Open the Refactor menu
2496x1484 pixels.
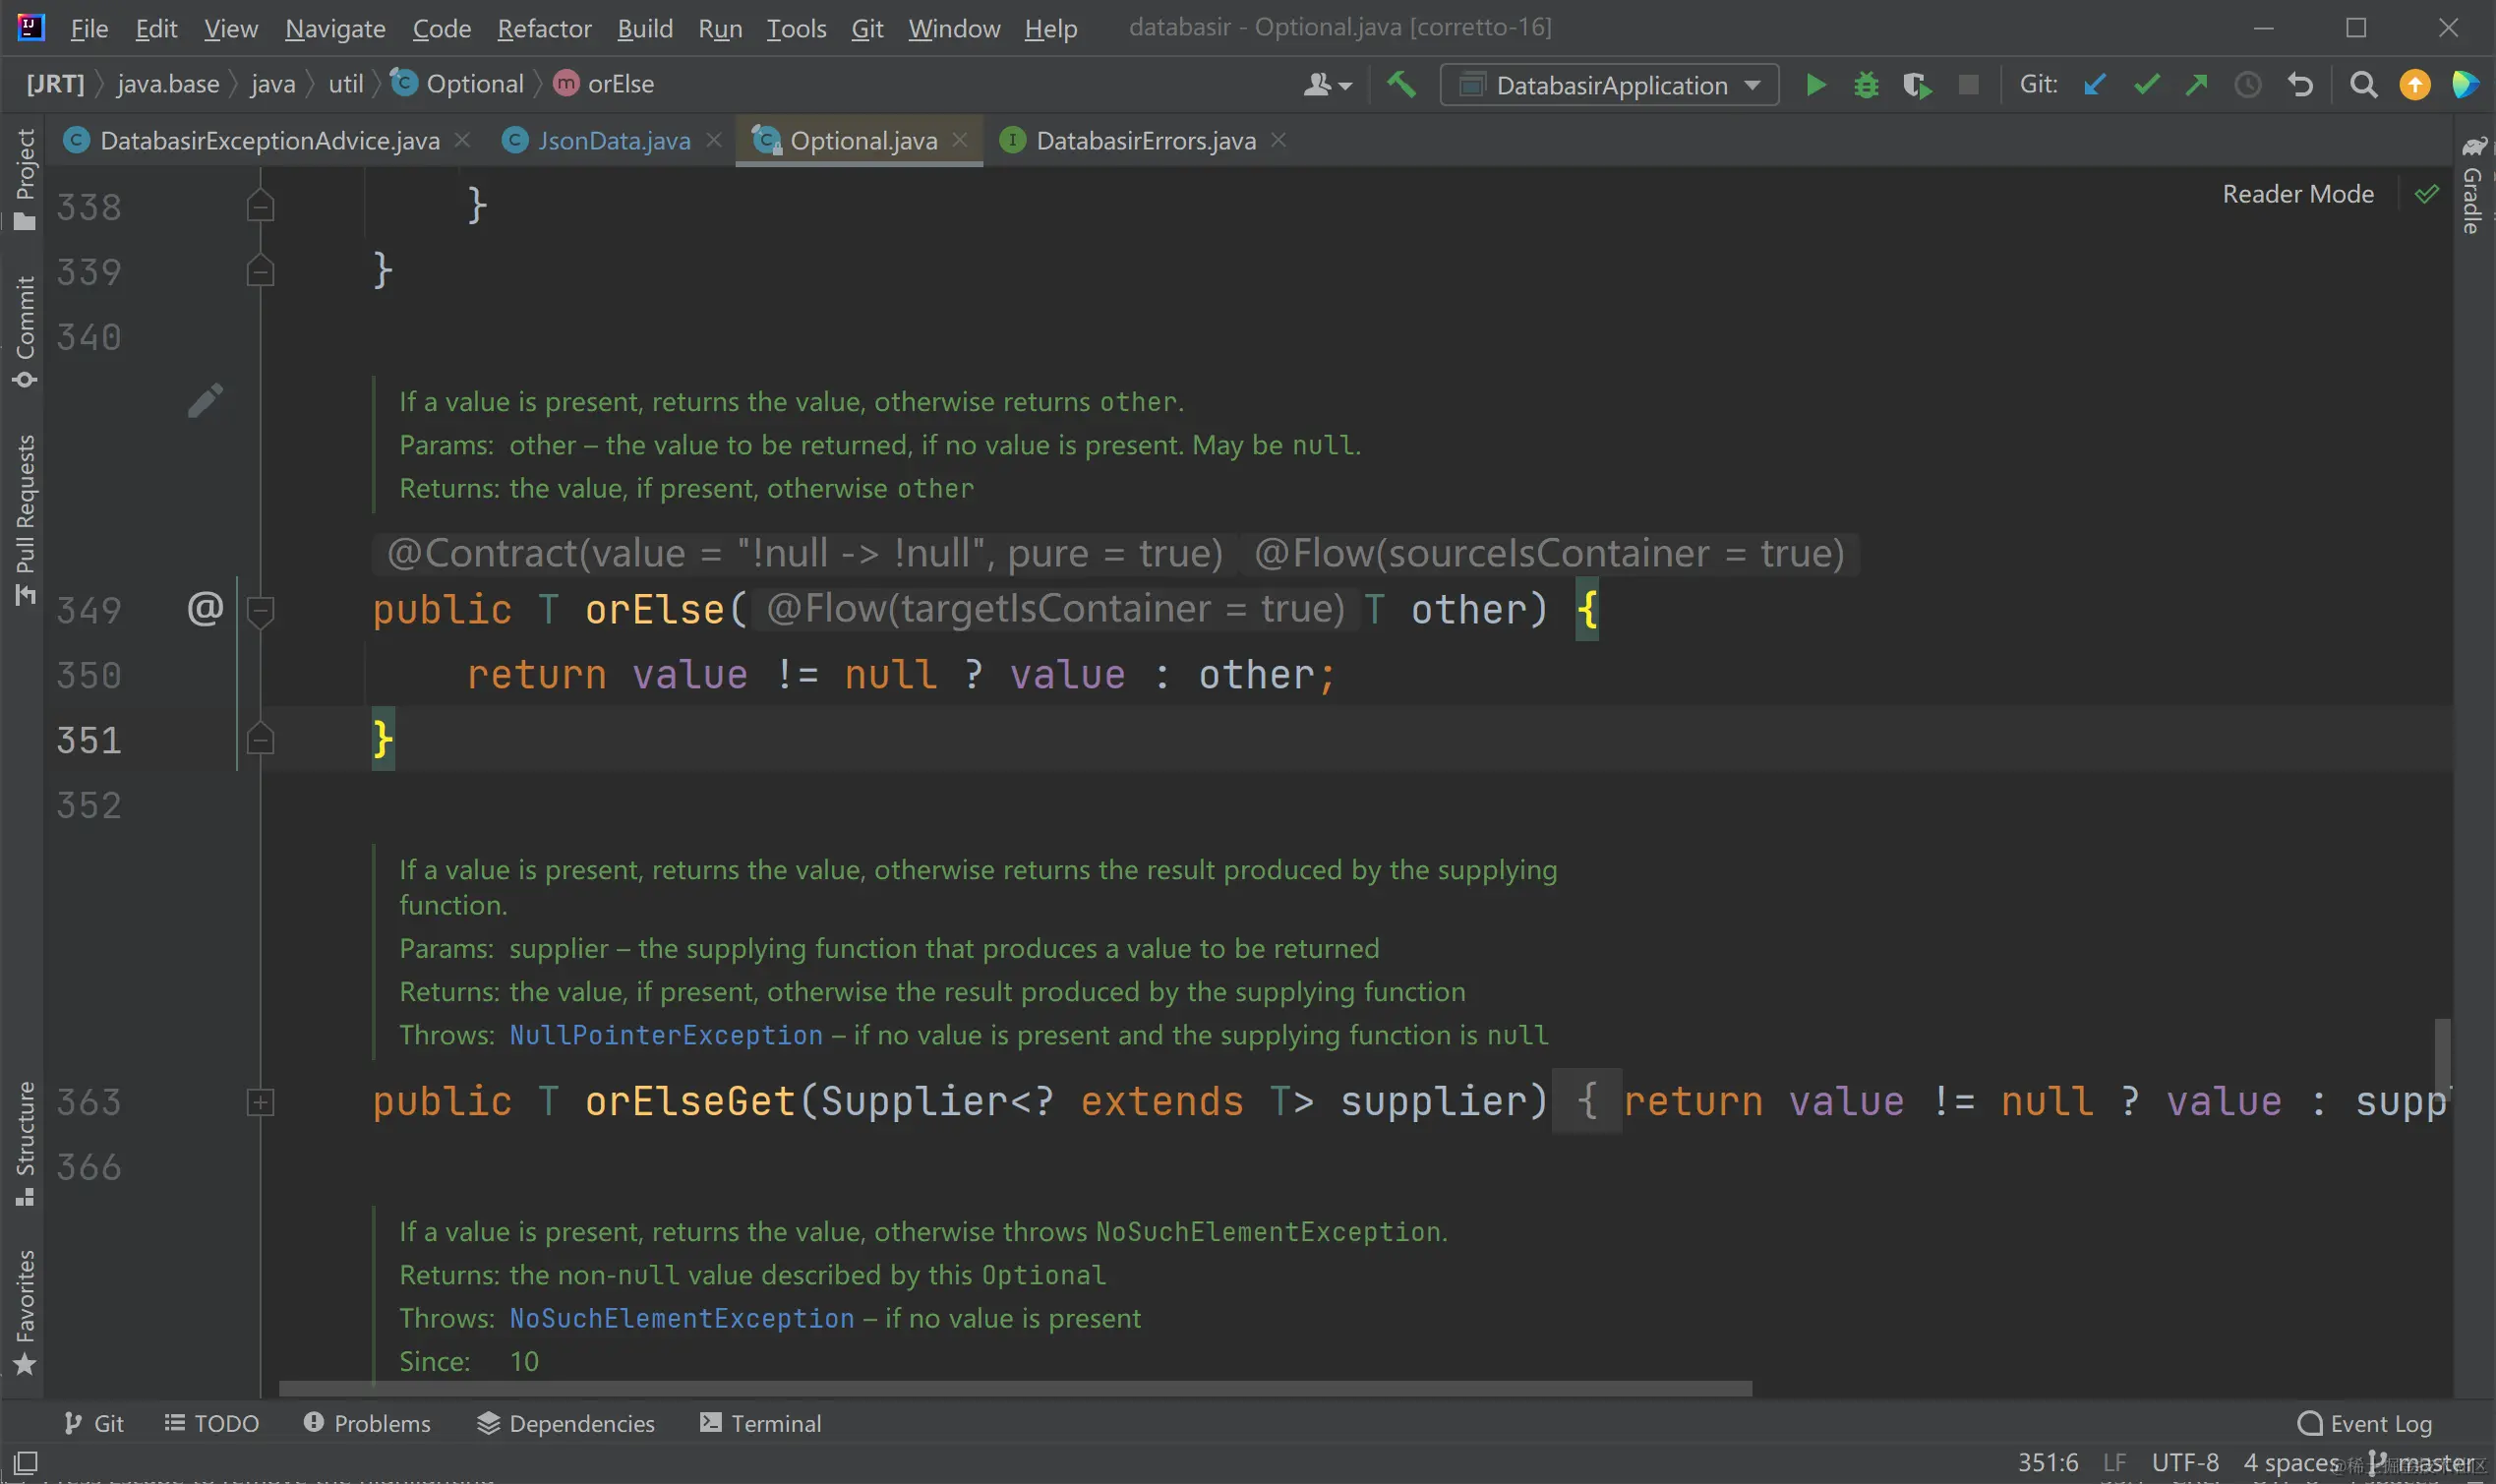[544, 28]
